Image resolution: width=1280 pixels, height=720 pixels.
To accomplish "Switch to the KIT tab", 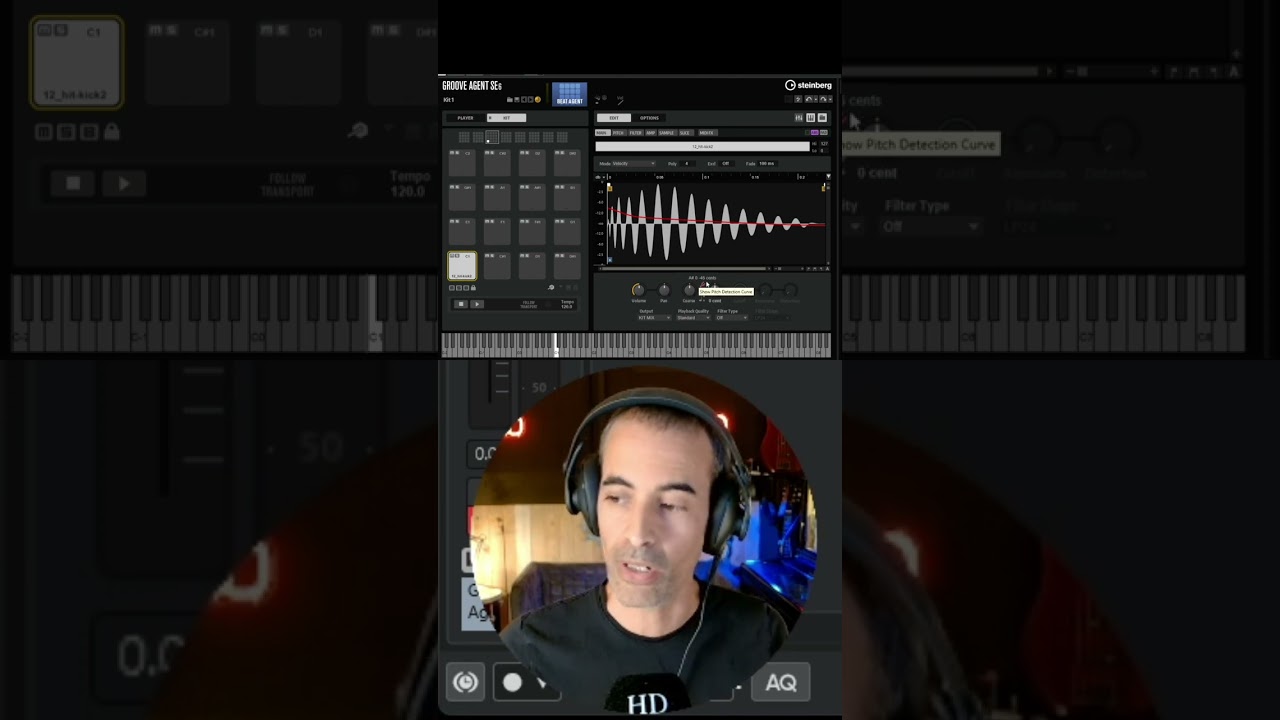I will [506, 118].
